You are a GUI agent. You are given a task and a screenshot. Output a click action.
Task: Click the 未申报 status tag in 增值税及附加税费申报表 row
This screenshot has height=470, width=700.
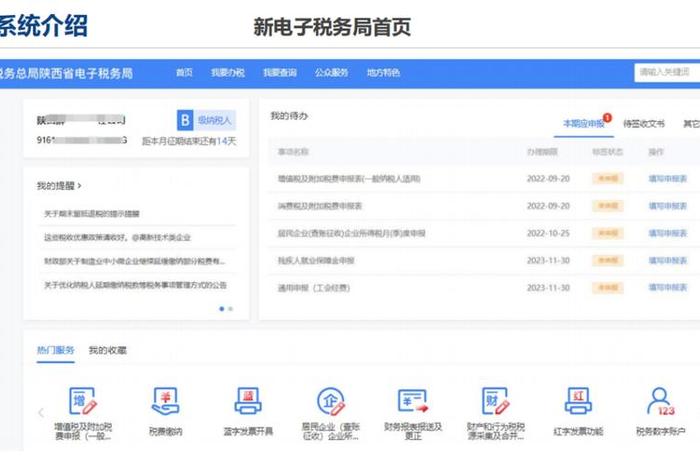608,179
